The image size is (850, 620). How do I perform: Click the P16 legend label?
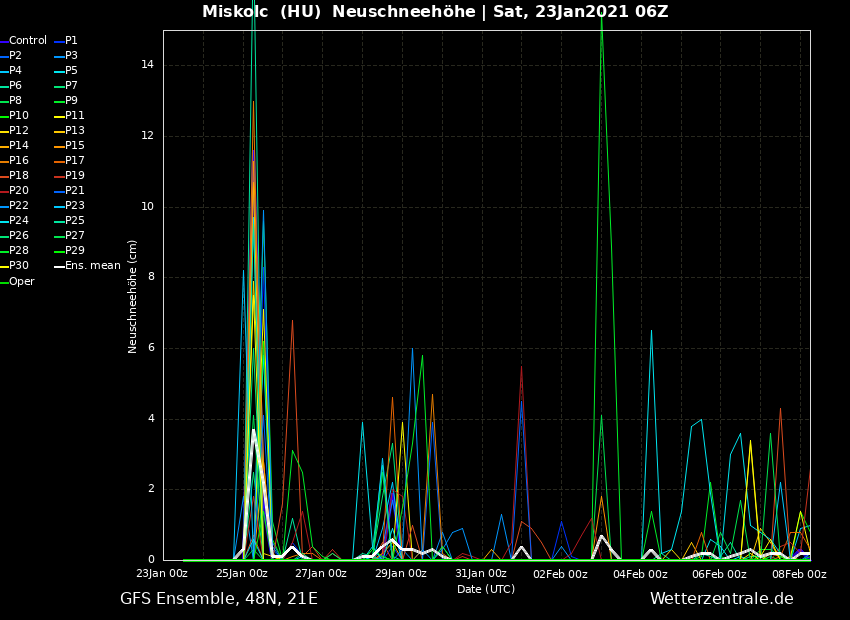(19, 161)
